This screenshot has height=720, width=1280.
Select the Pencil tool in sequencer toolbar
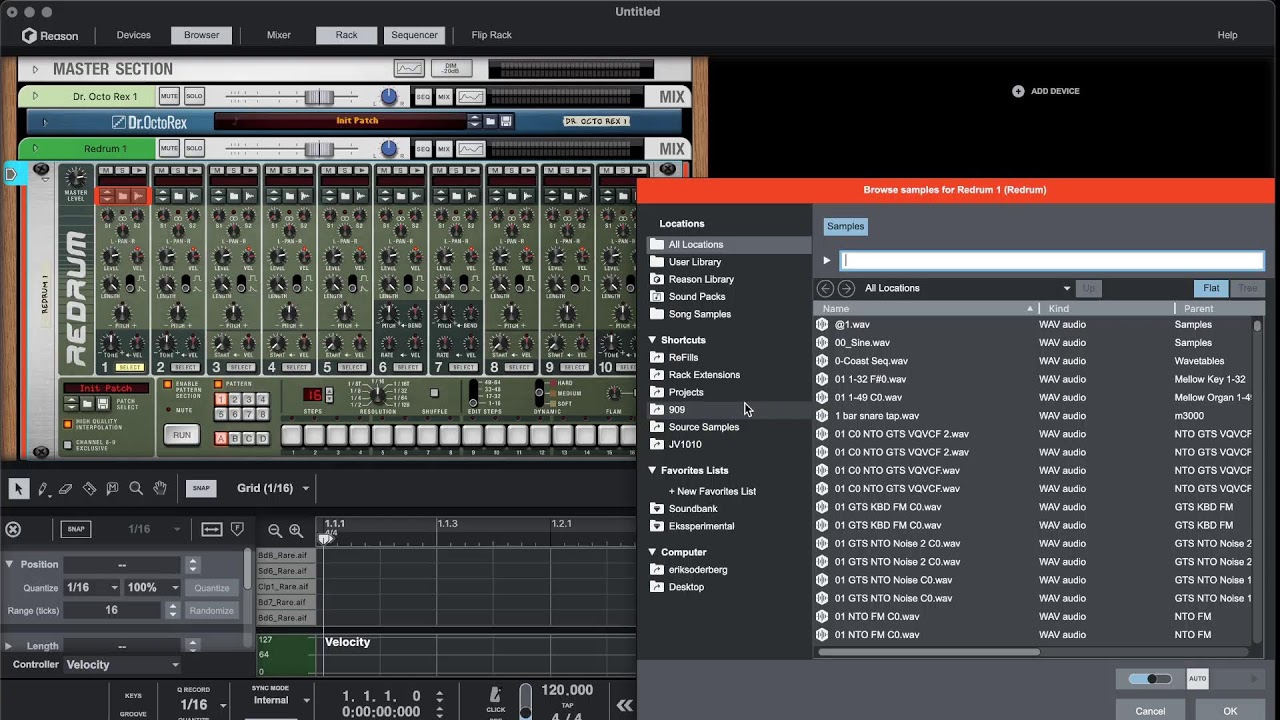pyautogui.click(x=43, y=488)
